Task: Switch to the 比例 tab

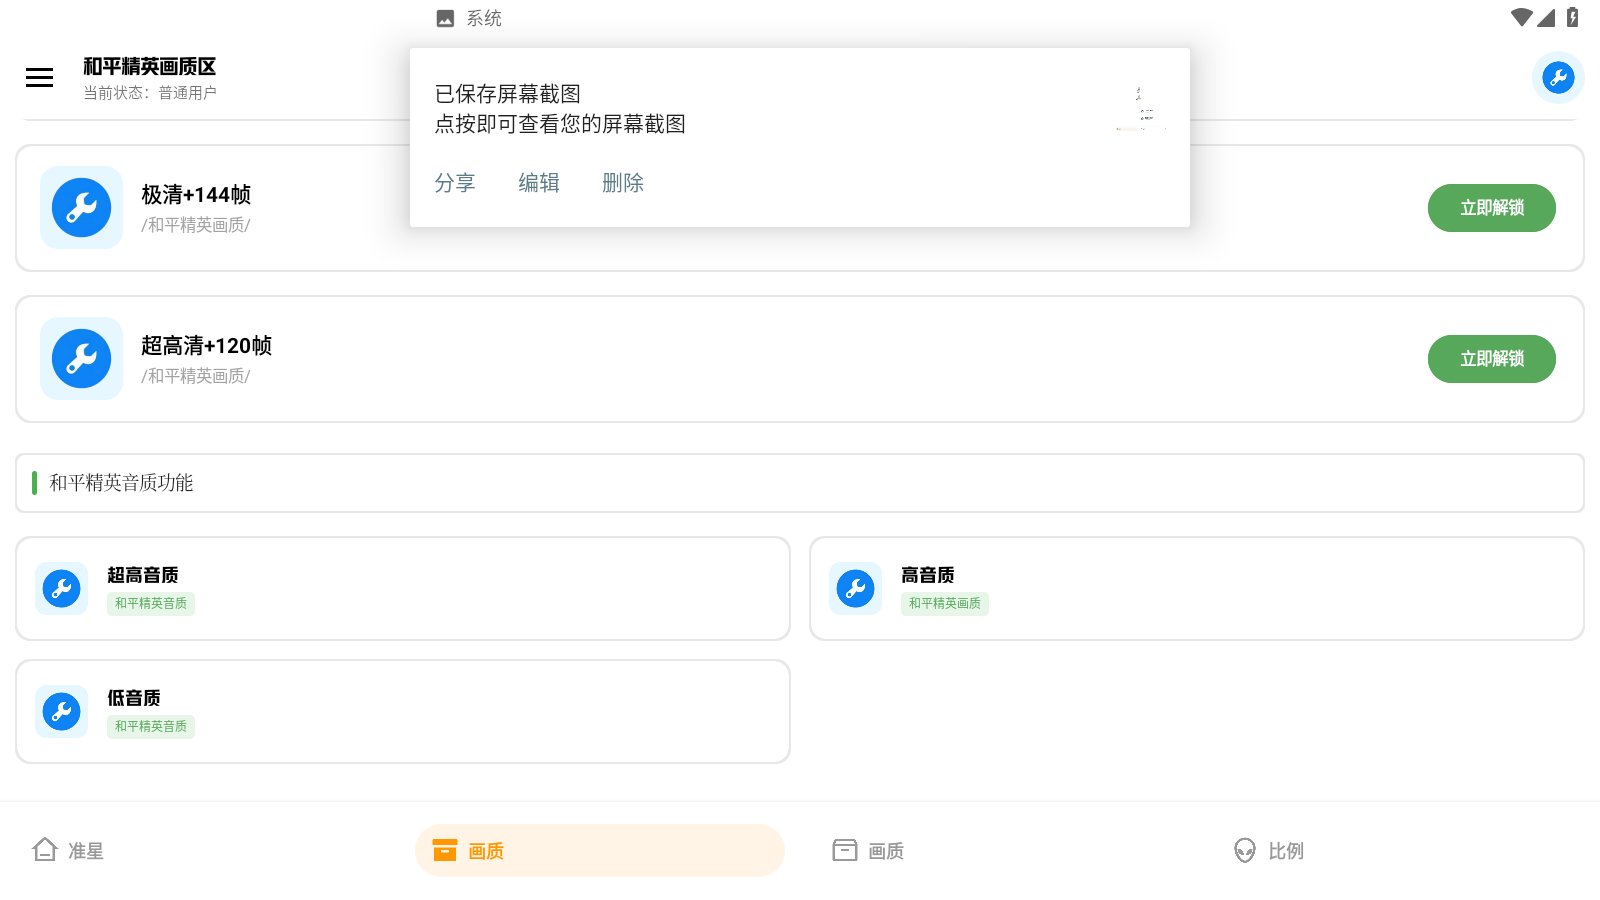Action: pyautogui.click(x=1268, y=851)
